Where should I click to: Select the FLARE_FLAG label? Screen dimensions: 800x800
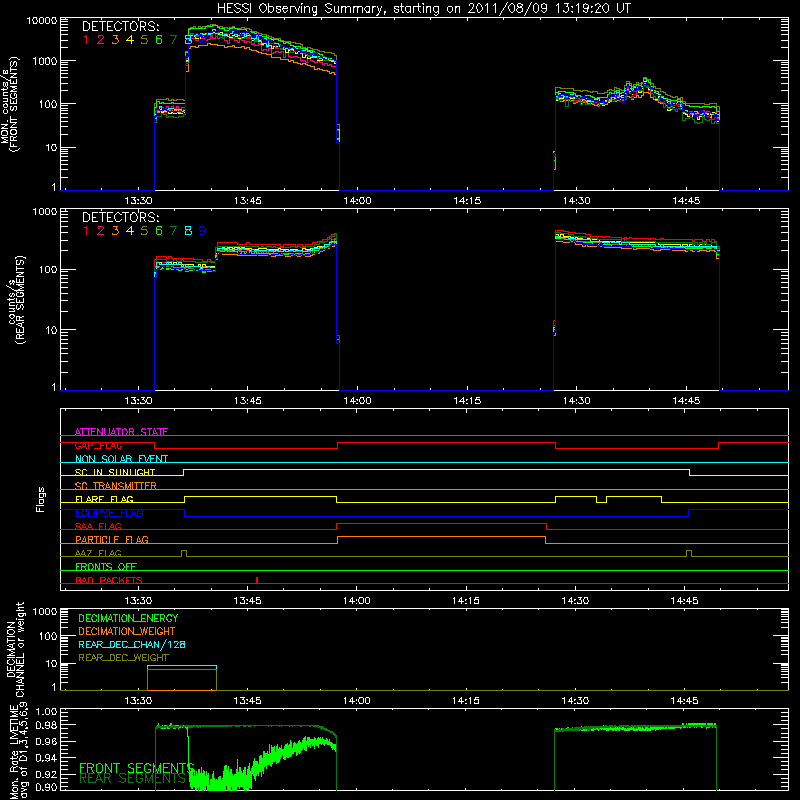tap(104, 499)
